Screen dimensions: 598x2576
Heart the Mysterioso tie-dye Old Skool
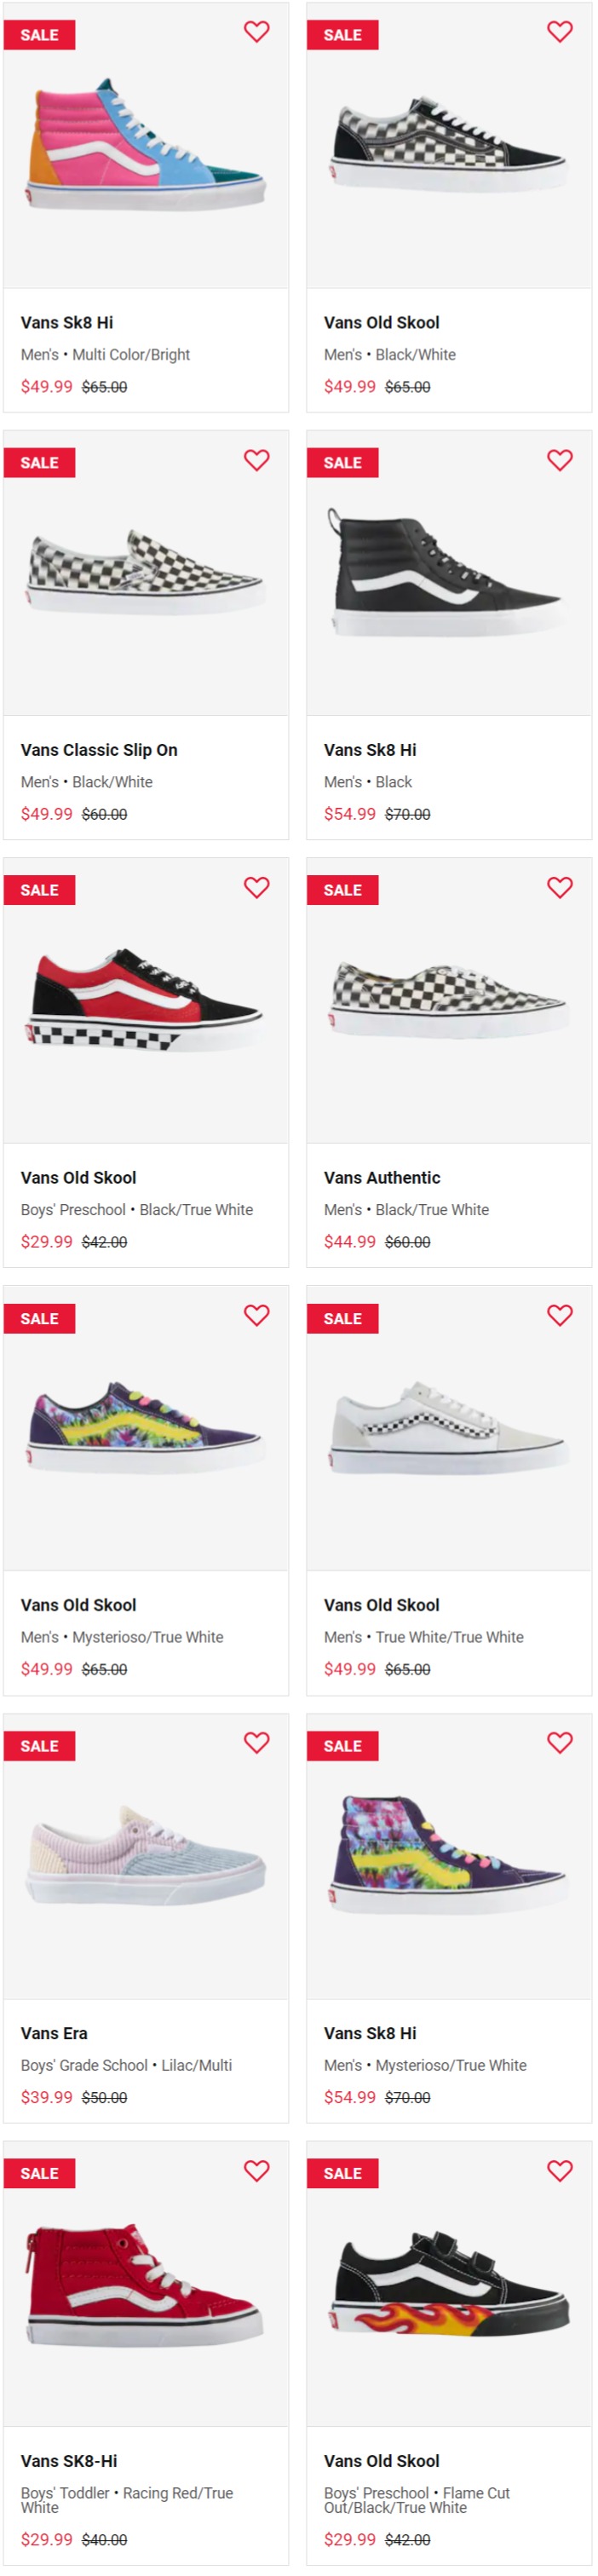coord(257,1316)
